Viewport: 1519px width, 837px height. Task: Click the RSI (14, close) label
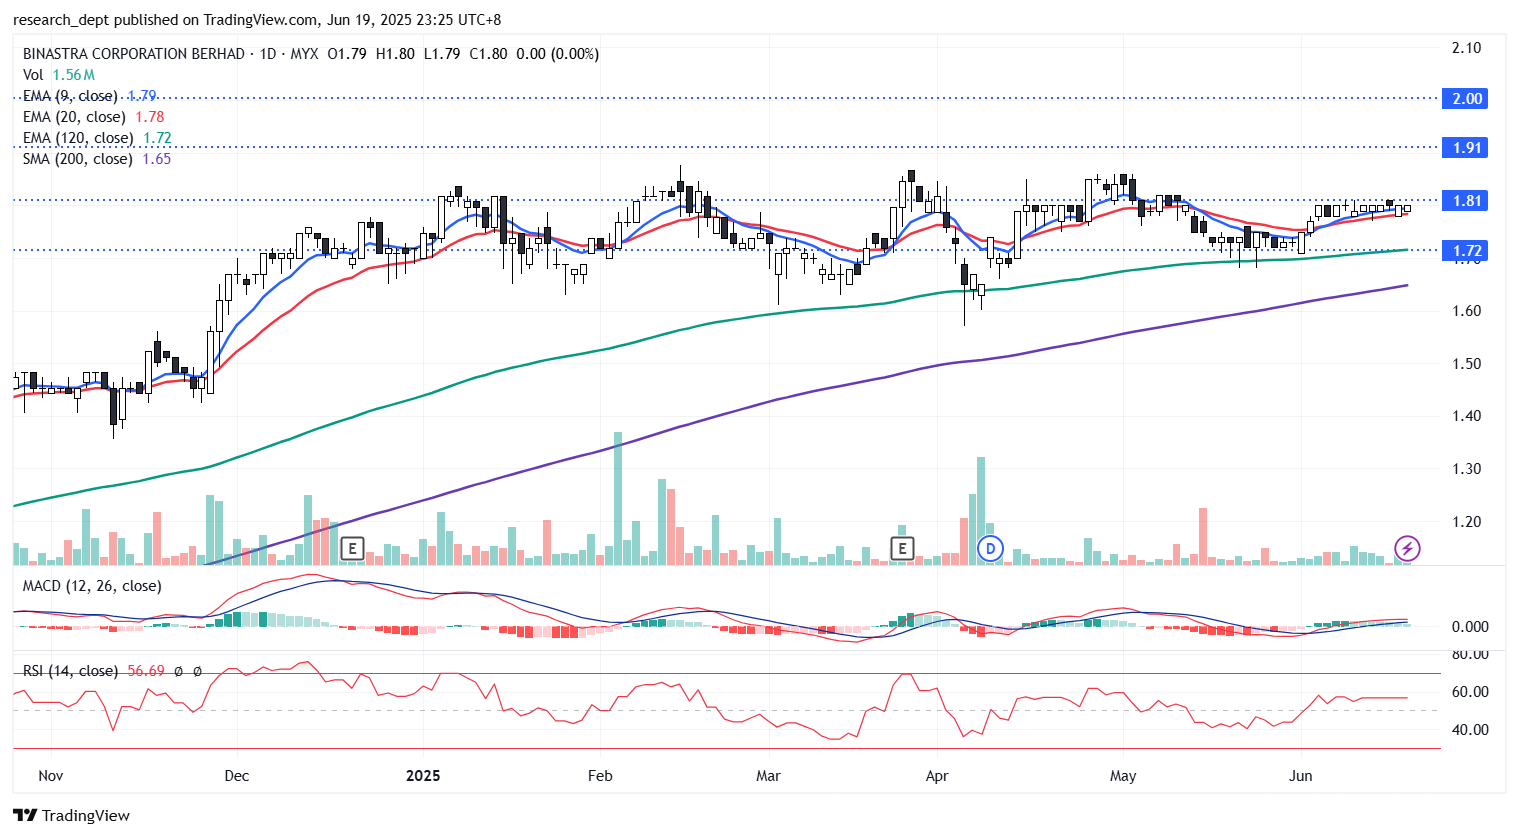pyautogui.click(x=70, y=671)
